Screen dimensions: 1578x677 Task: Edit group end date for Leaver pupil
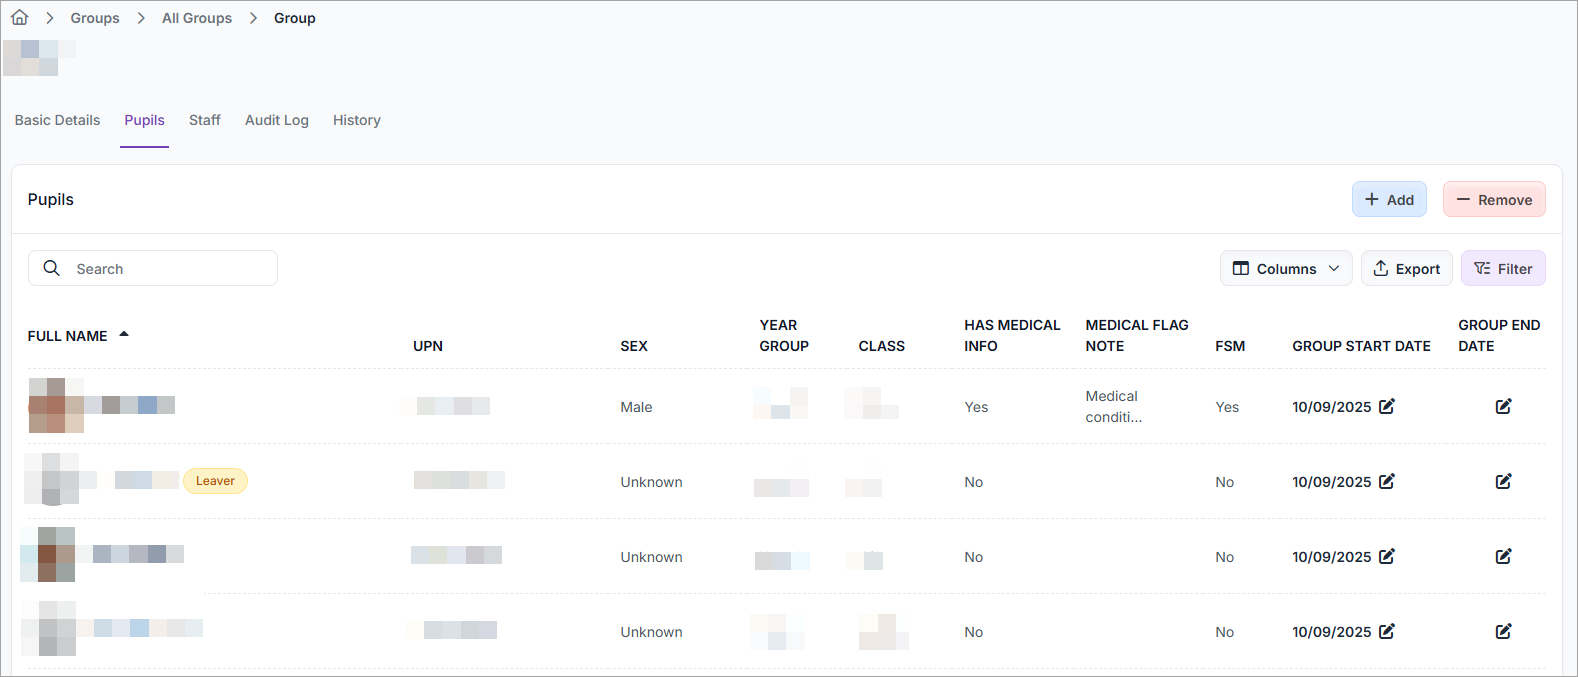tap(1503, 481)
